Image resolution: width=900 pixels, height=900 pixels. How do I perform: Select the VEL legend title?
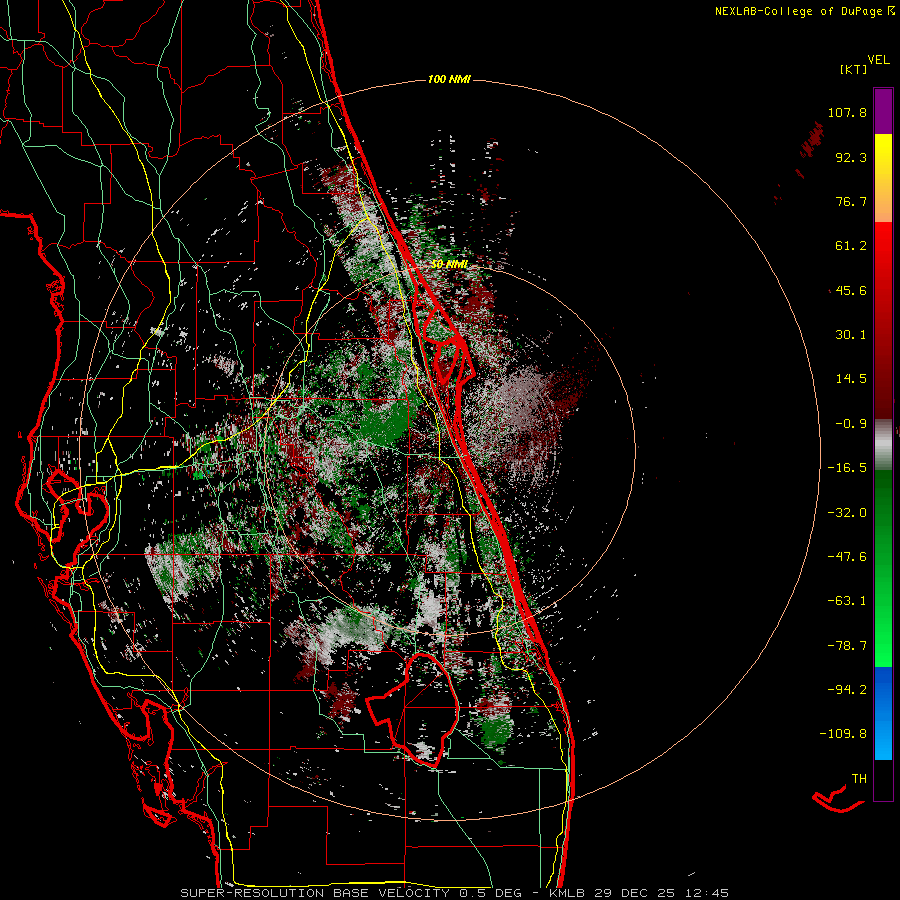[x=878, y=60]
